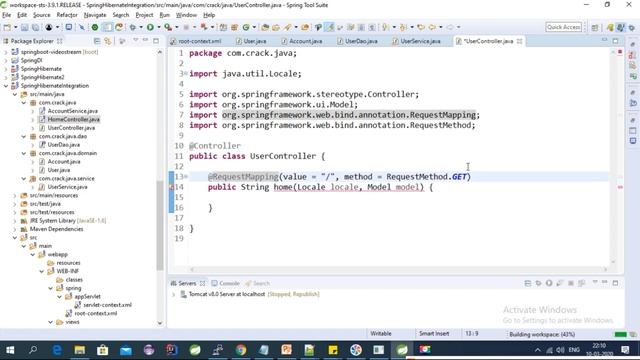
Task: Click the green Run toolbar button
Action: [x=150, y=27]
